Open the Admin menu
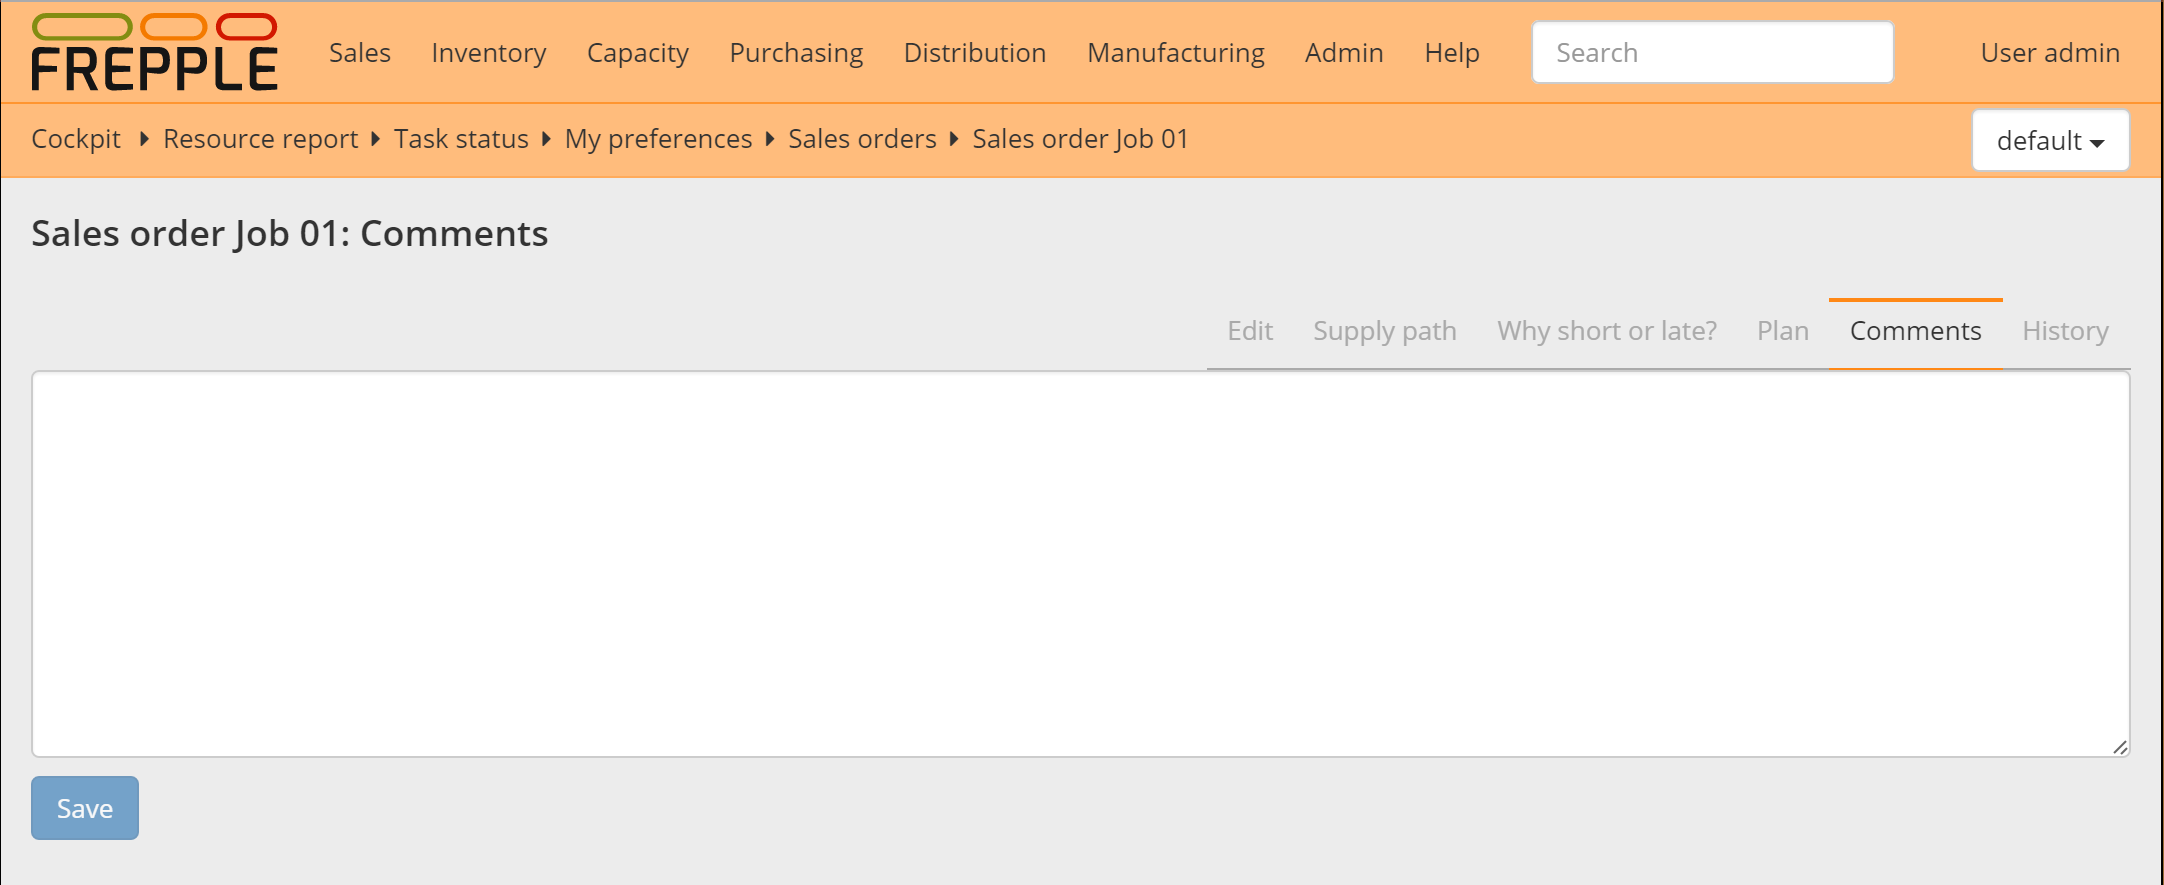Viewport: 2164px width, 885px height. coord(1344,53)
